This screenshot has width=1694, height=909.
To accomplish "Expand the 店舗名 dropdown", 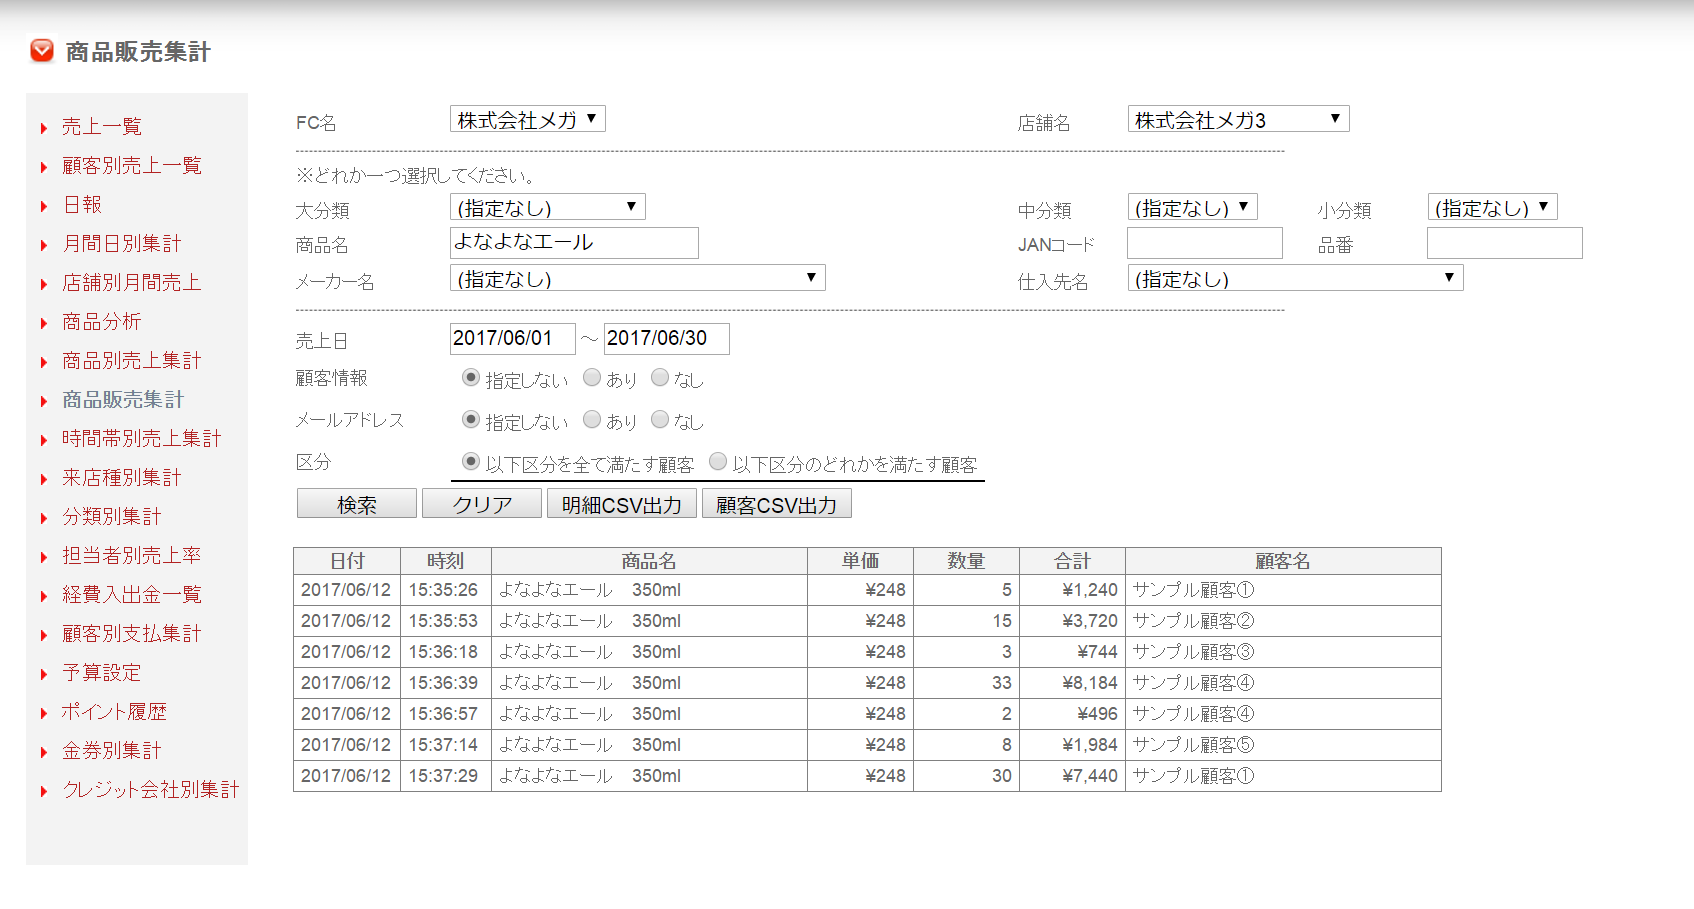I will coord(1239,119).
